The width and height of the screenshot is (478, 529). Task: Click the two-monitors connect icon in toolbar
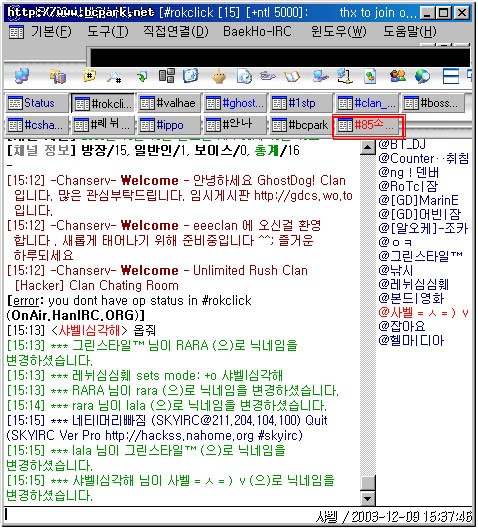click(22, 76)
